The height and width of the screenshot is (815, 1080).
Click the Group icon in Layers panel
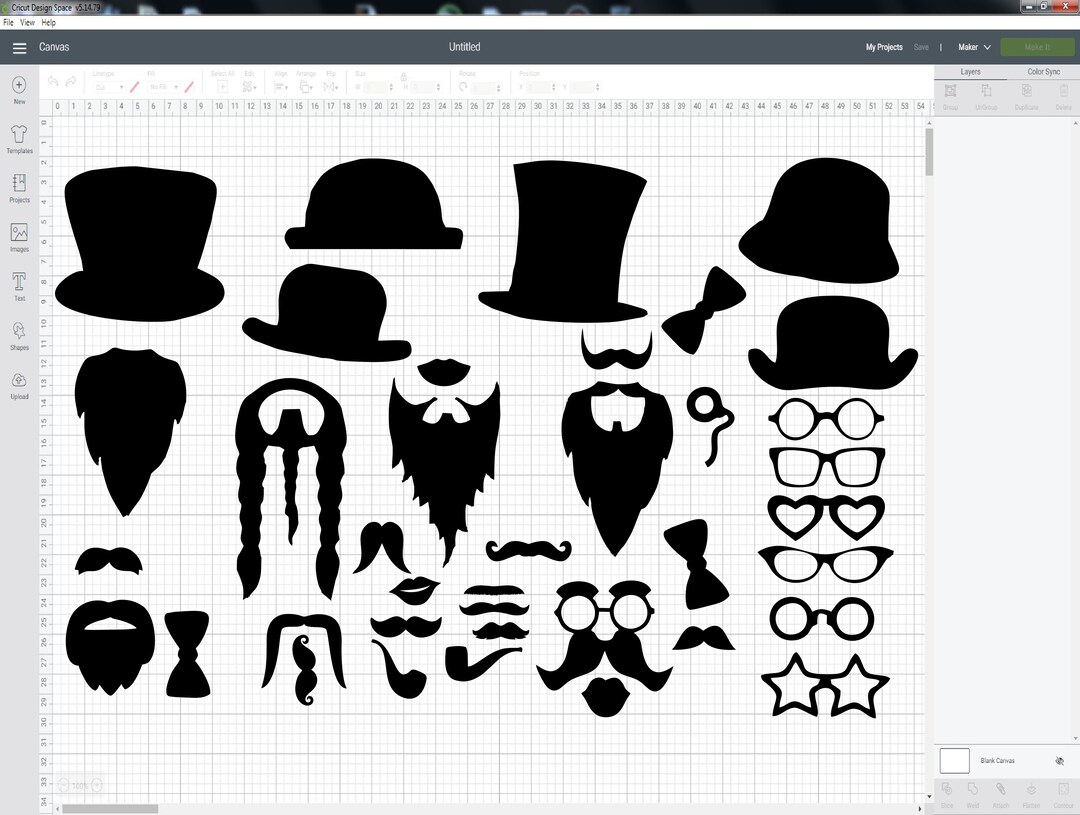[949, 92]
